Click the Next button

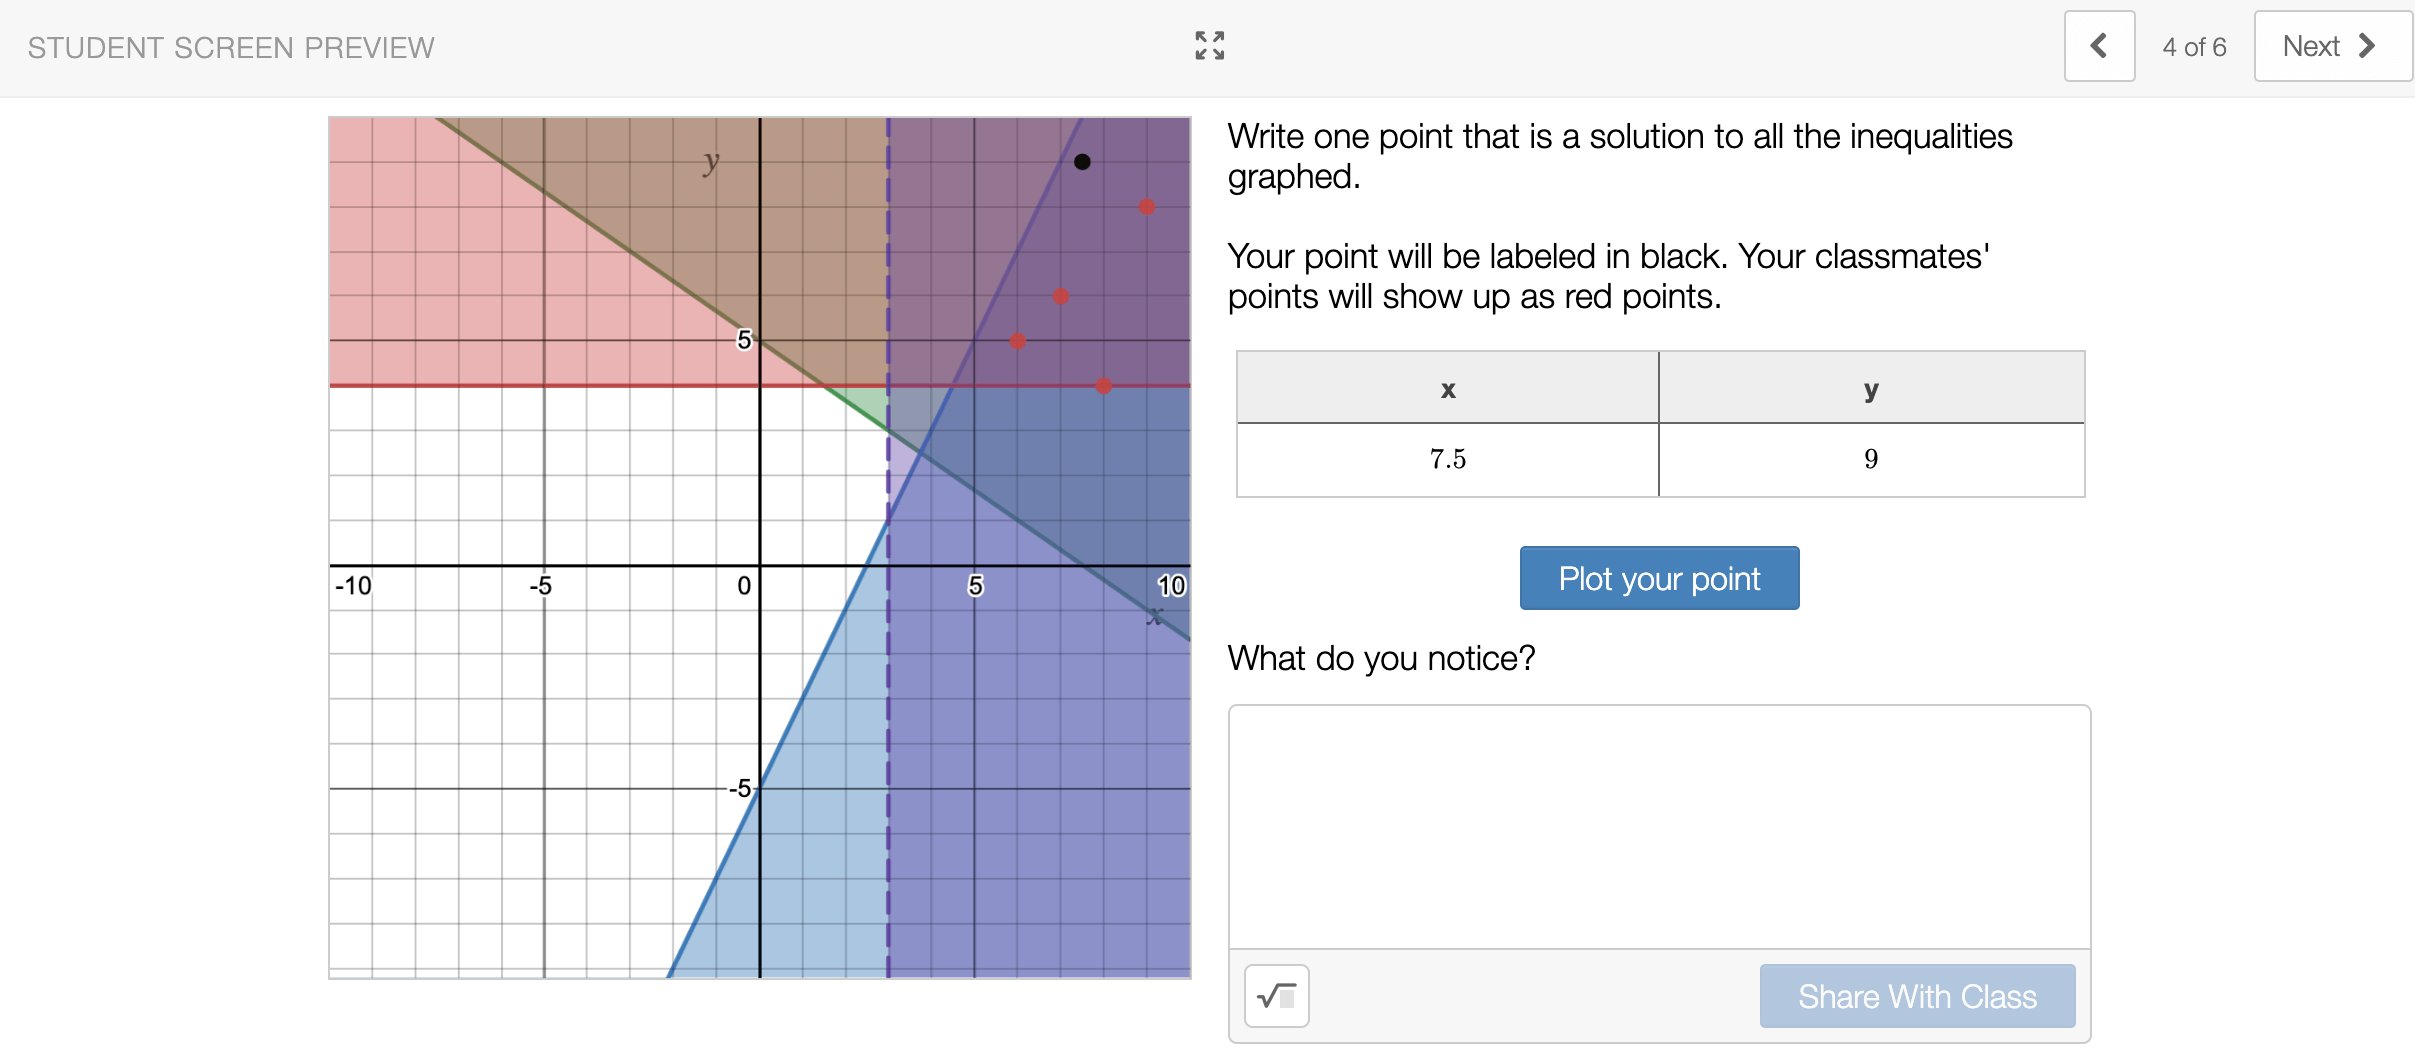pyautogui.click(x=2331, y=46)
